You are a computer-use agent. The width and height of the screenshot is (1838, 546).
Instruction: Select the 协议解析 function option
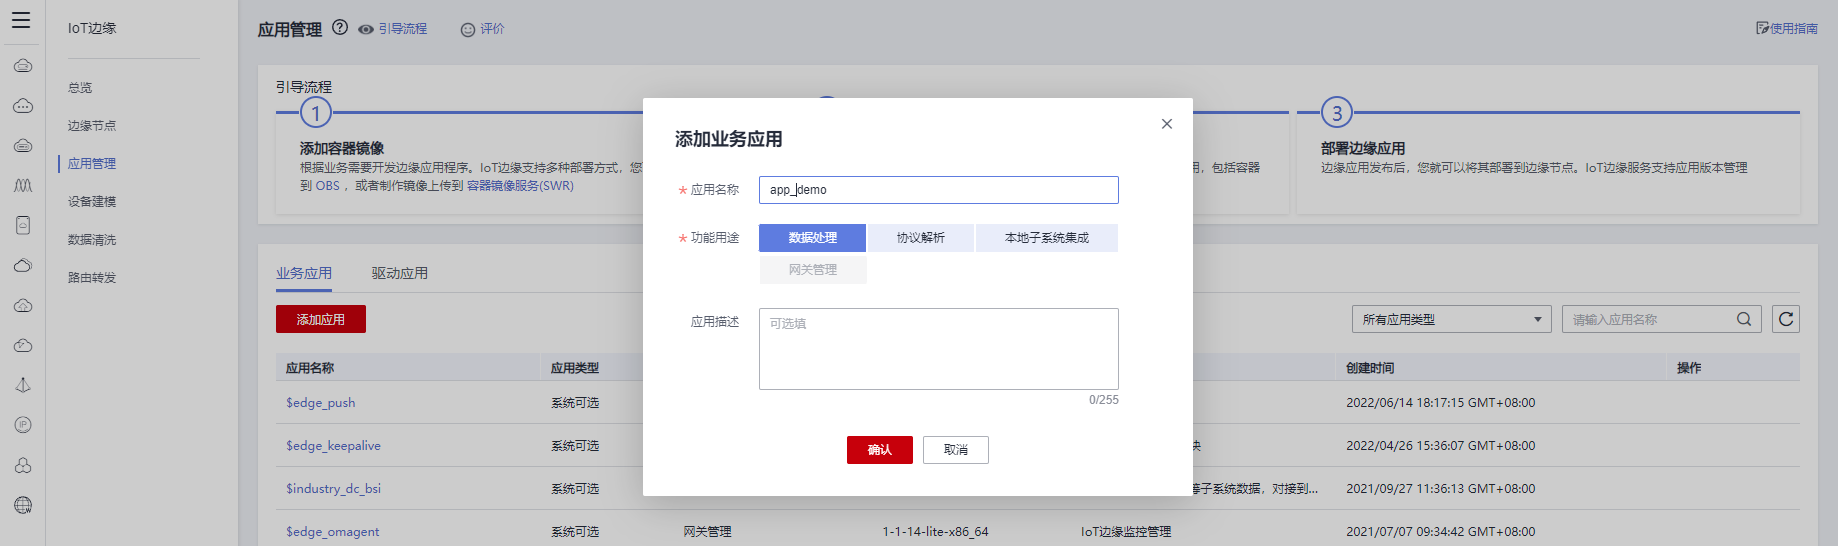click(x=920, y=238)
